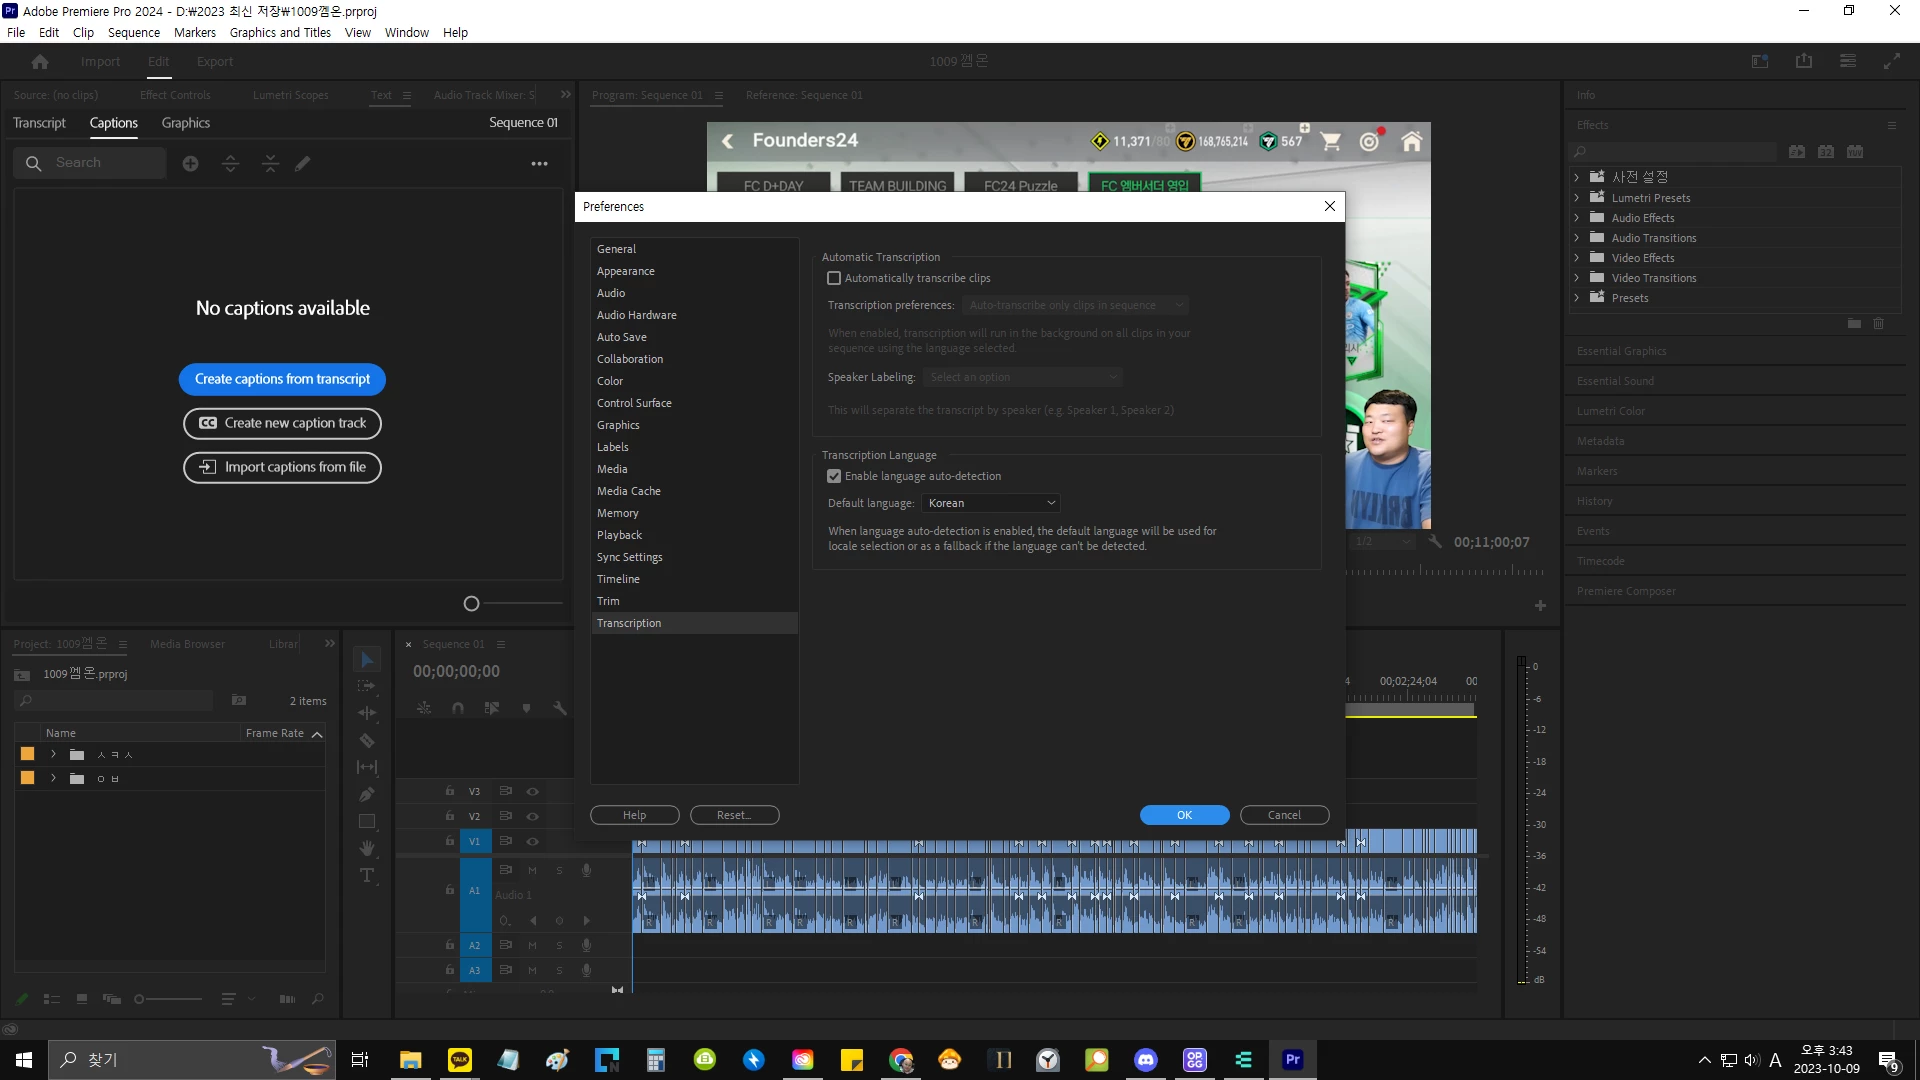Viewport: 1920px width, 1080px height.
Task: Click the captions panel zoom slider handle
Action: 472,604
